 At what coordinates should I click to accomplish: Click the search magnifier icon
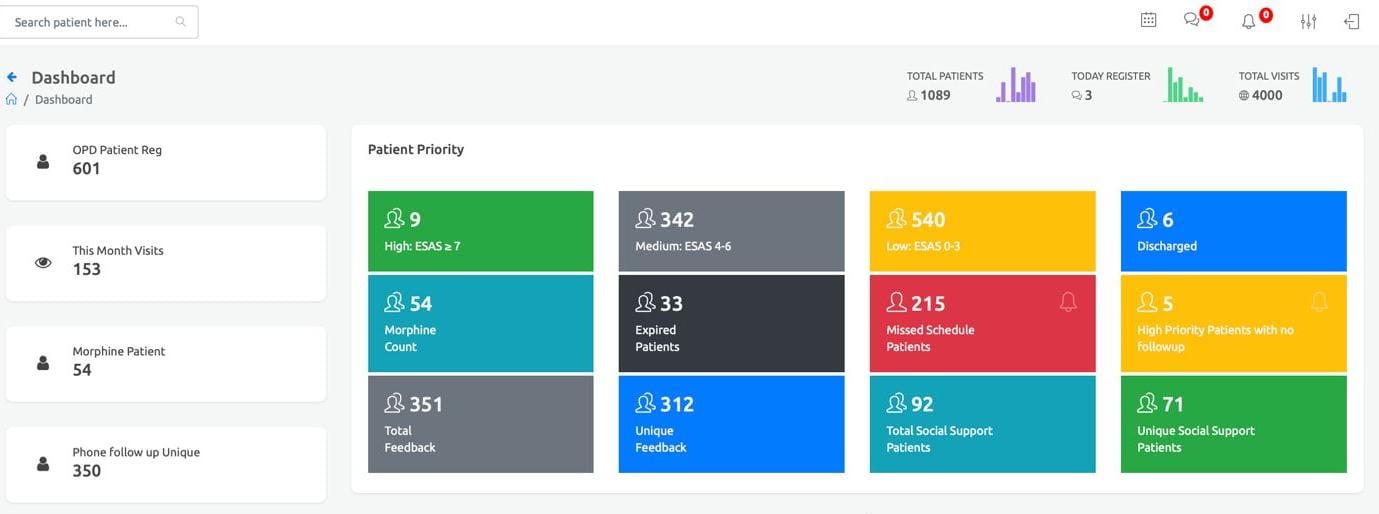click(x=180, y=21)
